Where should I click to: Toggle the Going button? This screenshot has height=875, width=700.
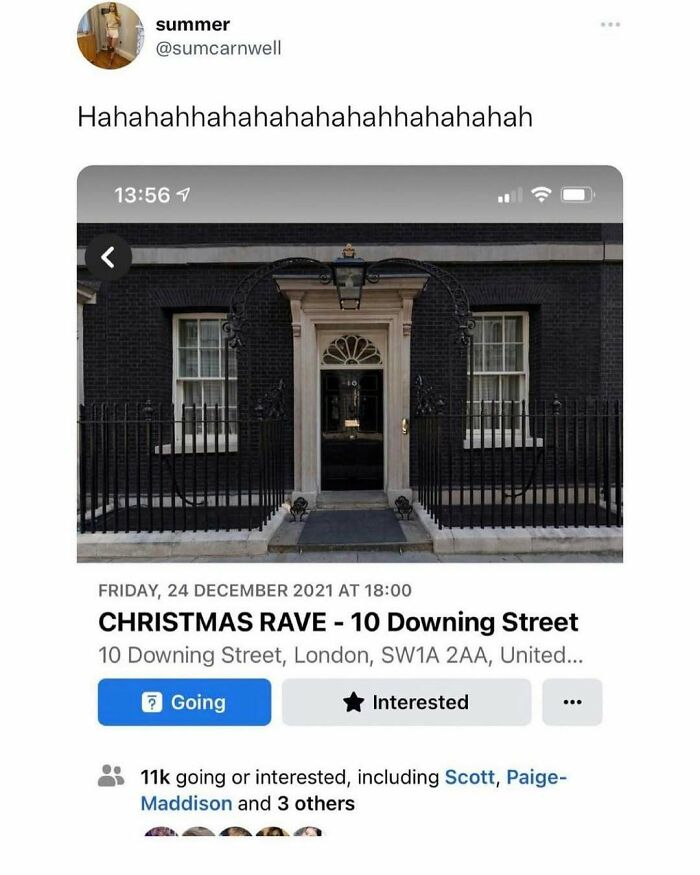point(184,702)
